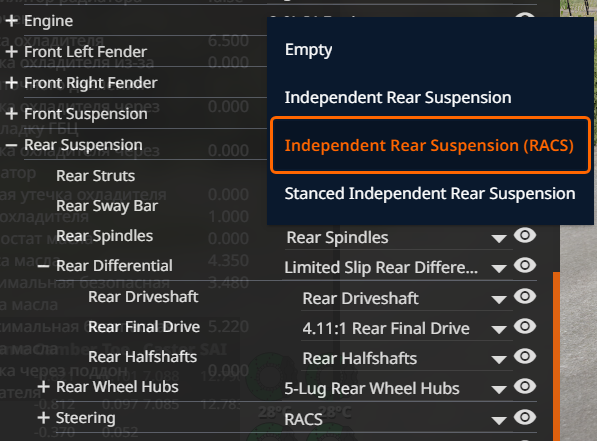Viewport: 597px width, 441px height.
Task: Click the orange vertical scrollbar
Action: (556, 356)
